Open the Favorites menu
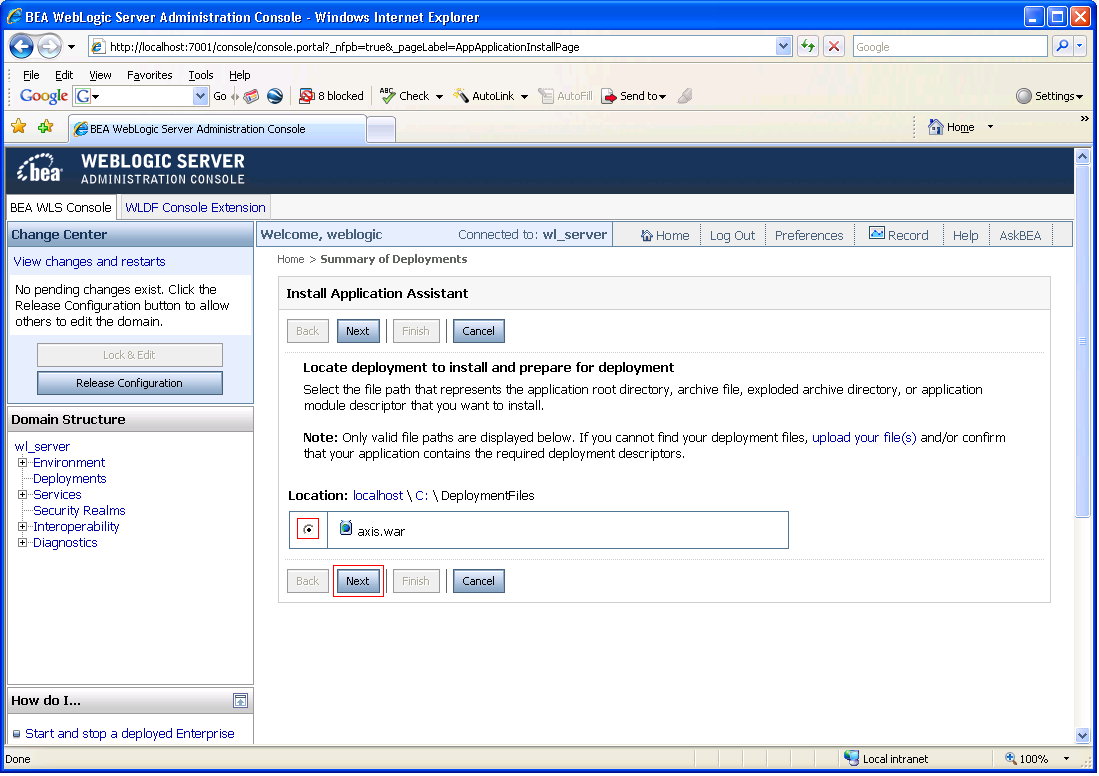1099x776 pixels. tap(149, 75)
